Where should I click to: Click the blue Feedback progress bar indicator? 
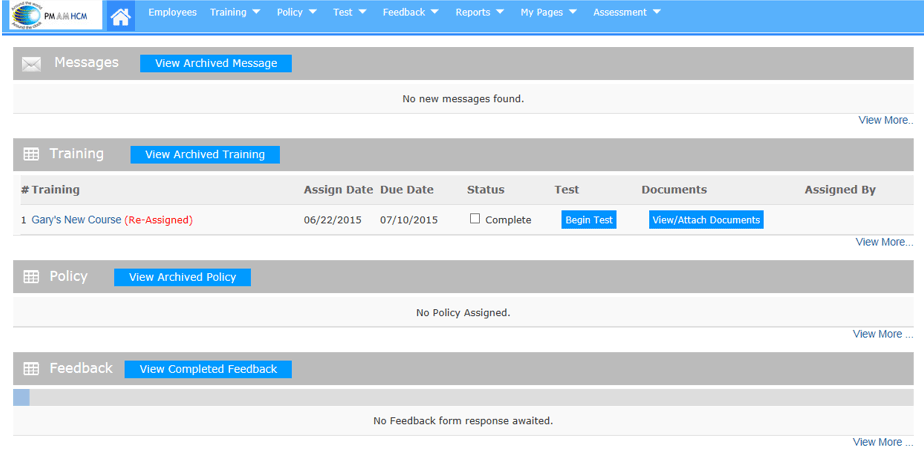21,397
